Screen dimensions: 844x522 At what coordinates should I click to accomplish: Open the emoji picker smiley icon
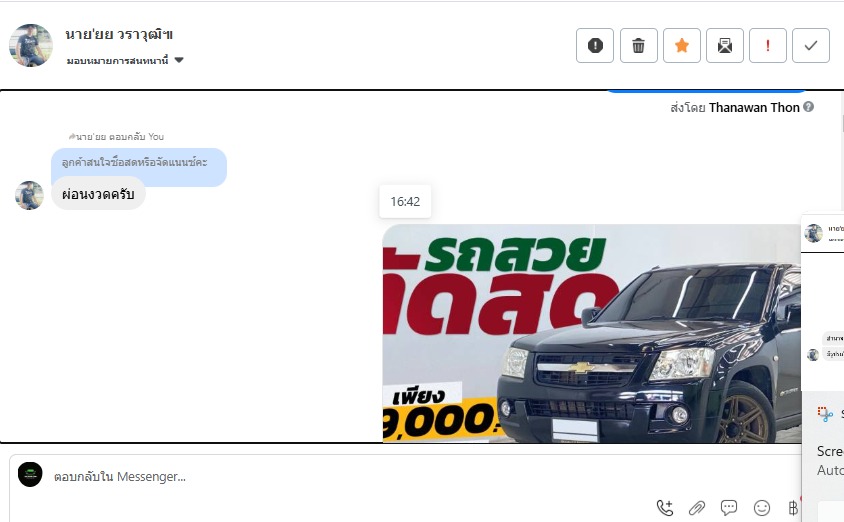tap(762, 507)
